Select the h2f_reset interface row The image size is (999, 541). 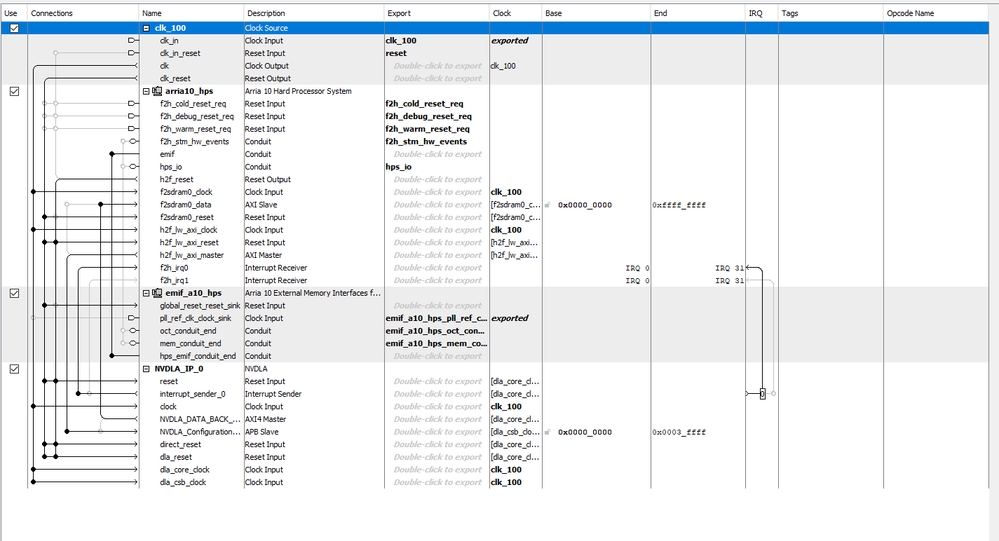tap(176, 180)
